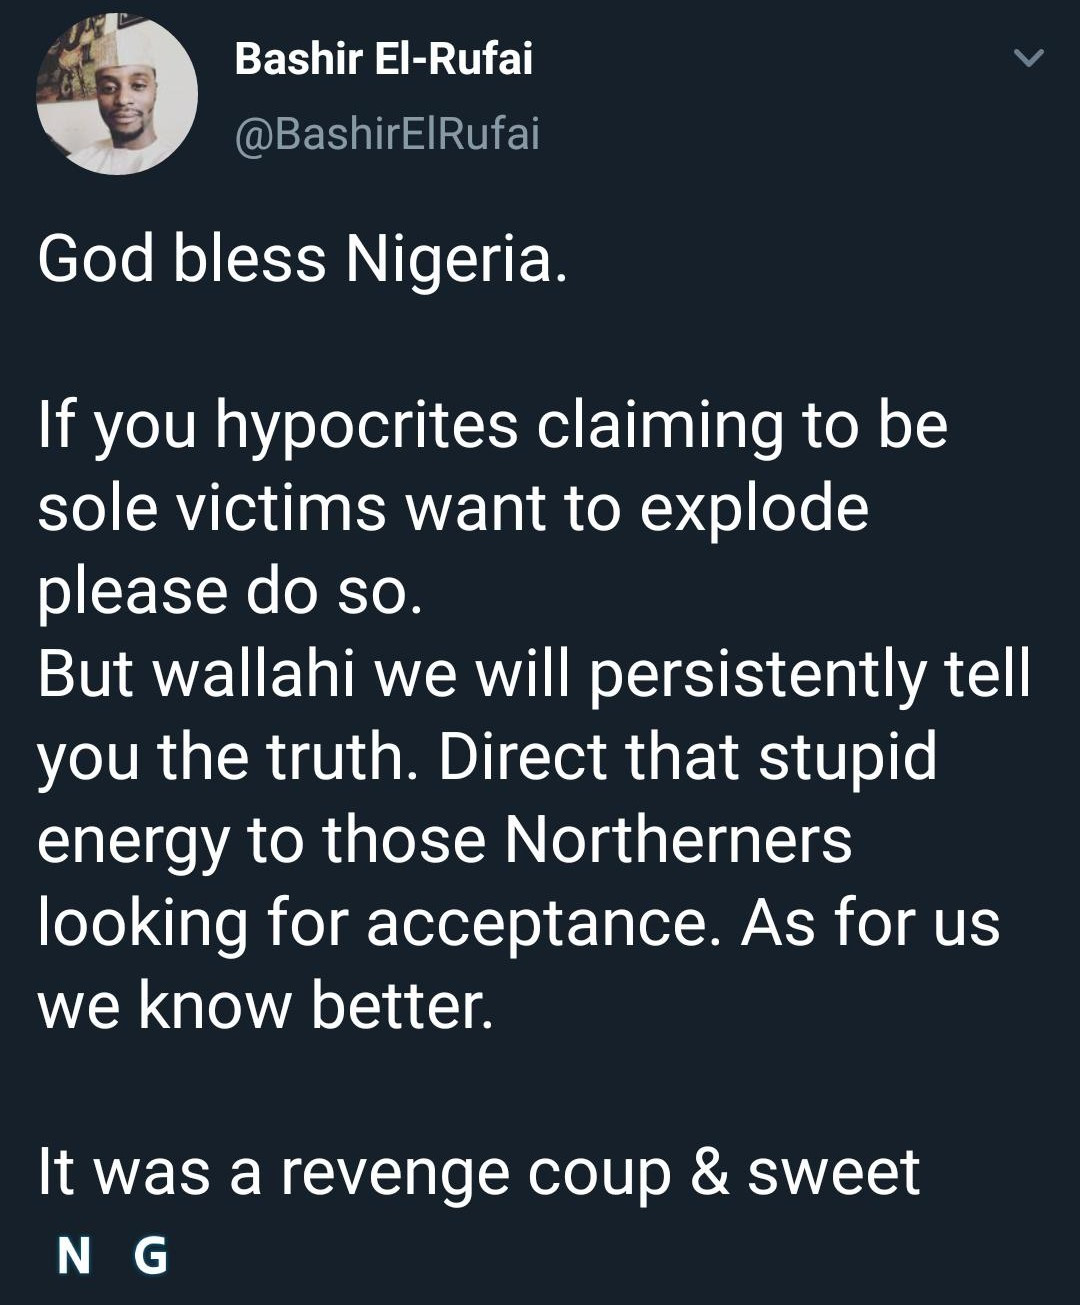Click the word "sweet" in the last line
1080x1305 pixels.
833,1172
